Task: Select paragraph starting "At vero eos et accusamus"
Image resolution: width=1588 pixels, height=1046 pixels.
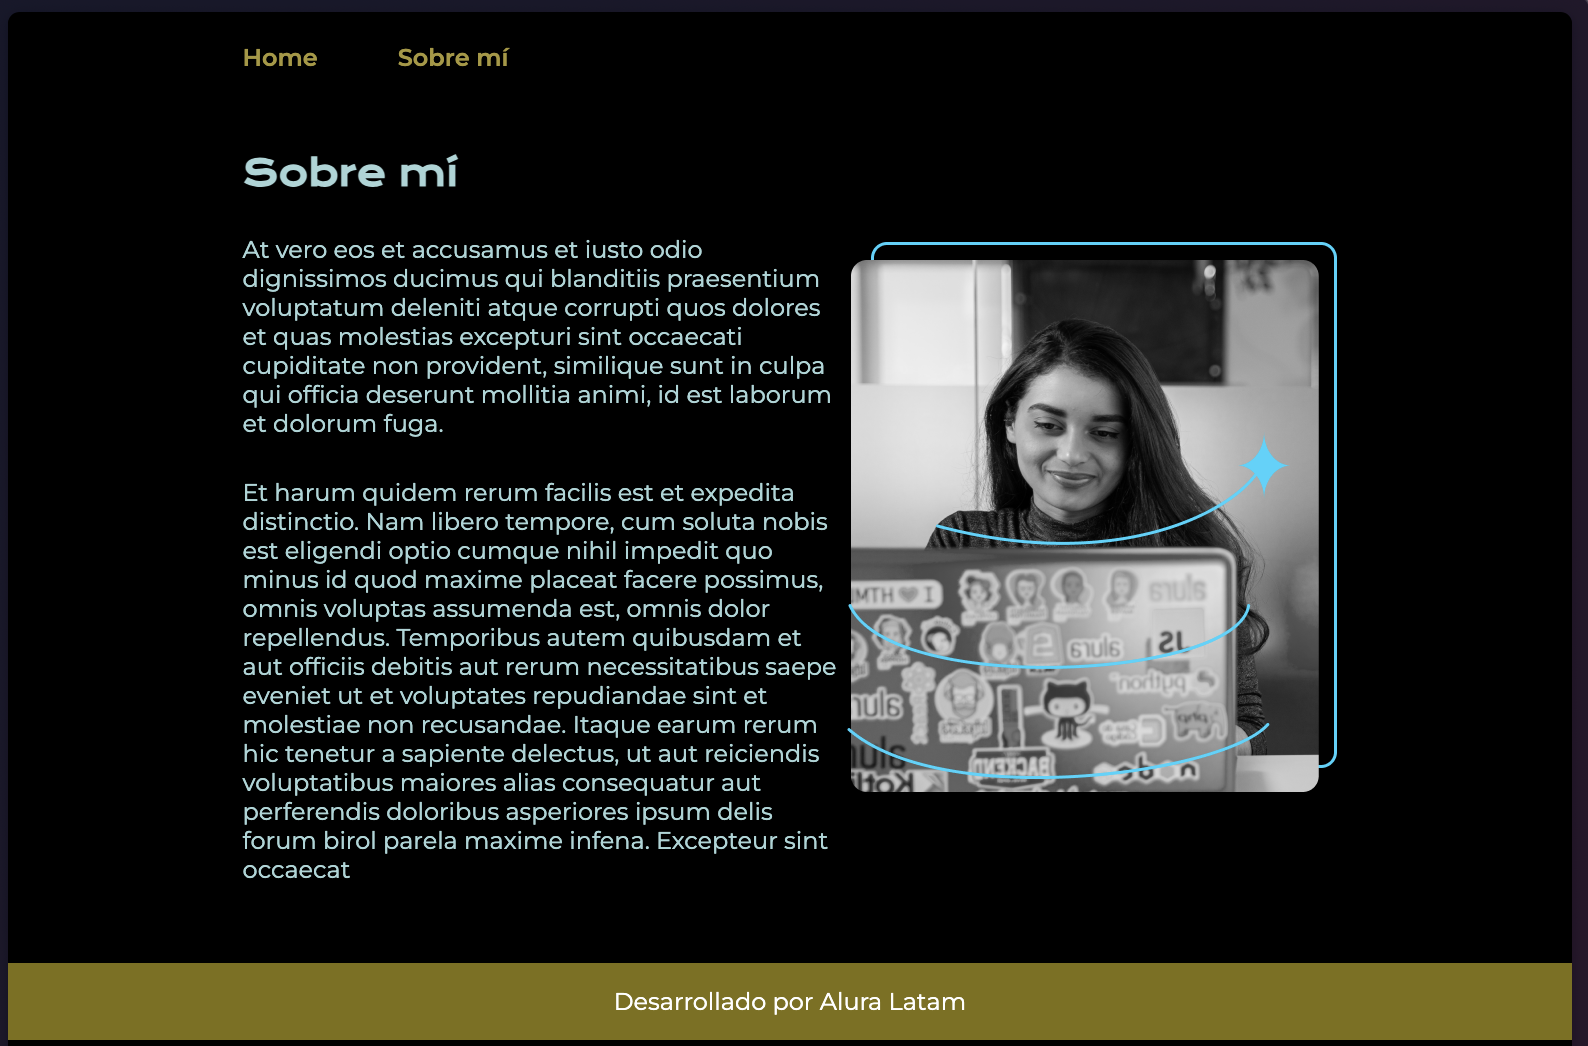Action: point(537,337)
